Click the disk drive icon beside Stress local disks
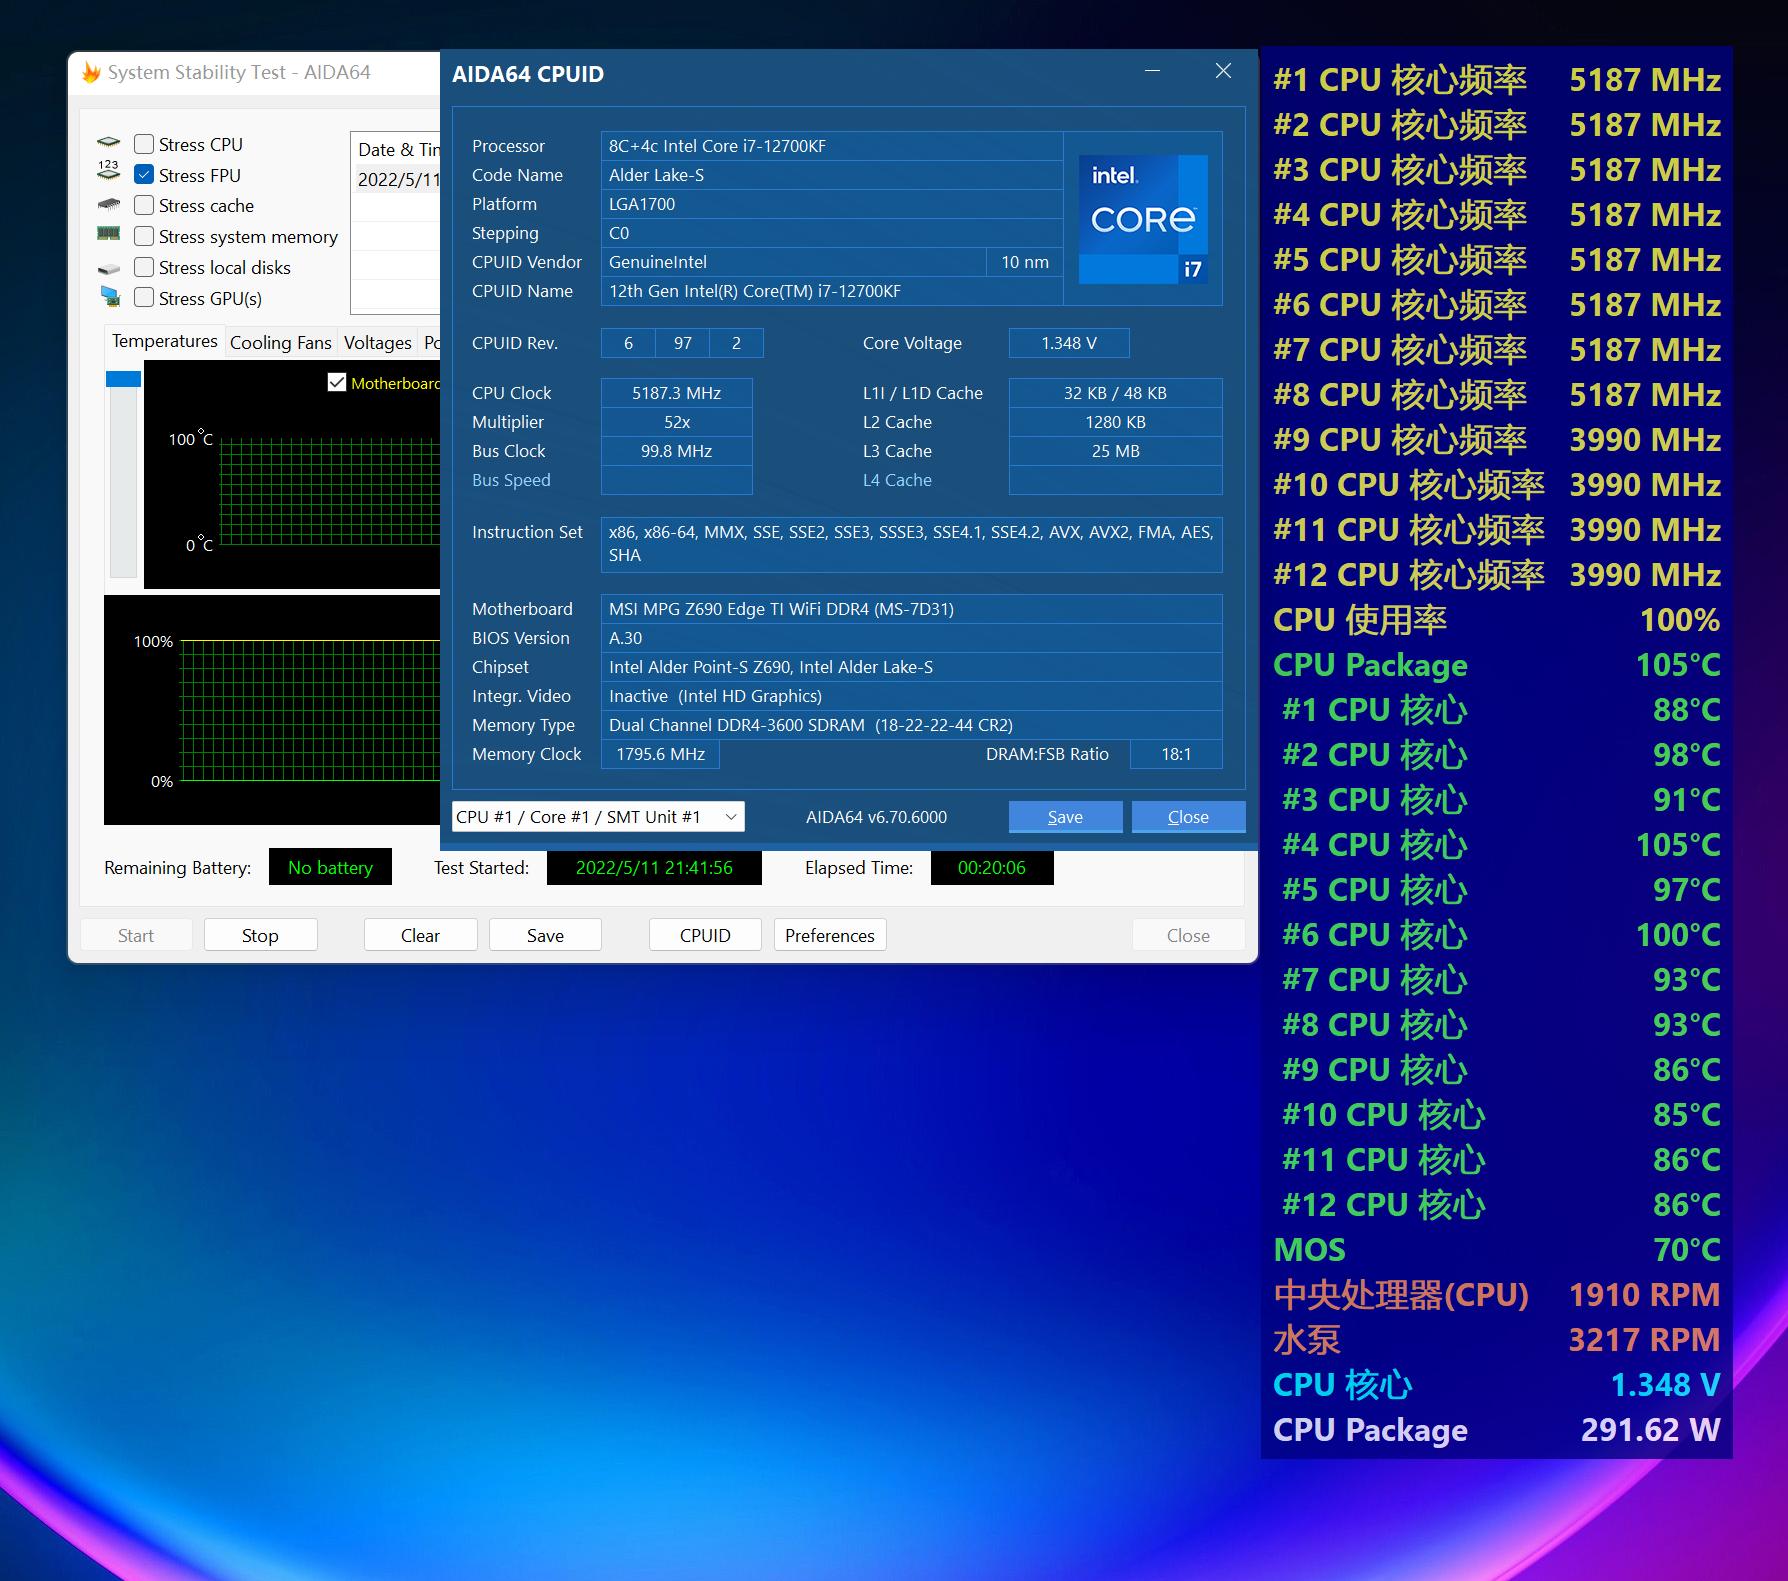The image size is (1788, 1581). (109, 268)
